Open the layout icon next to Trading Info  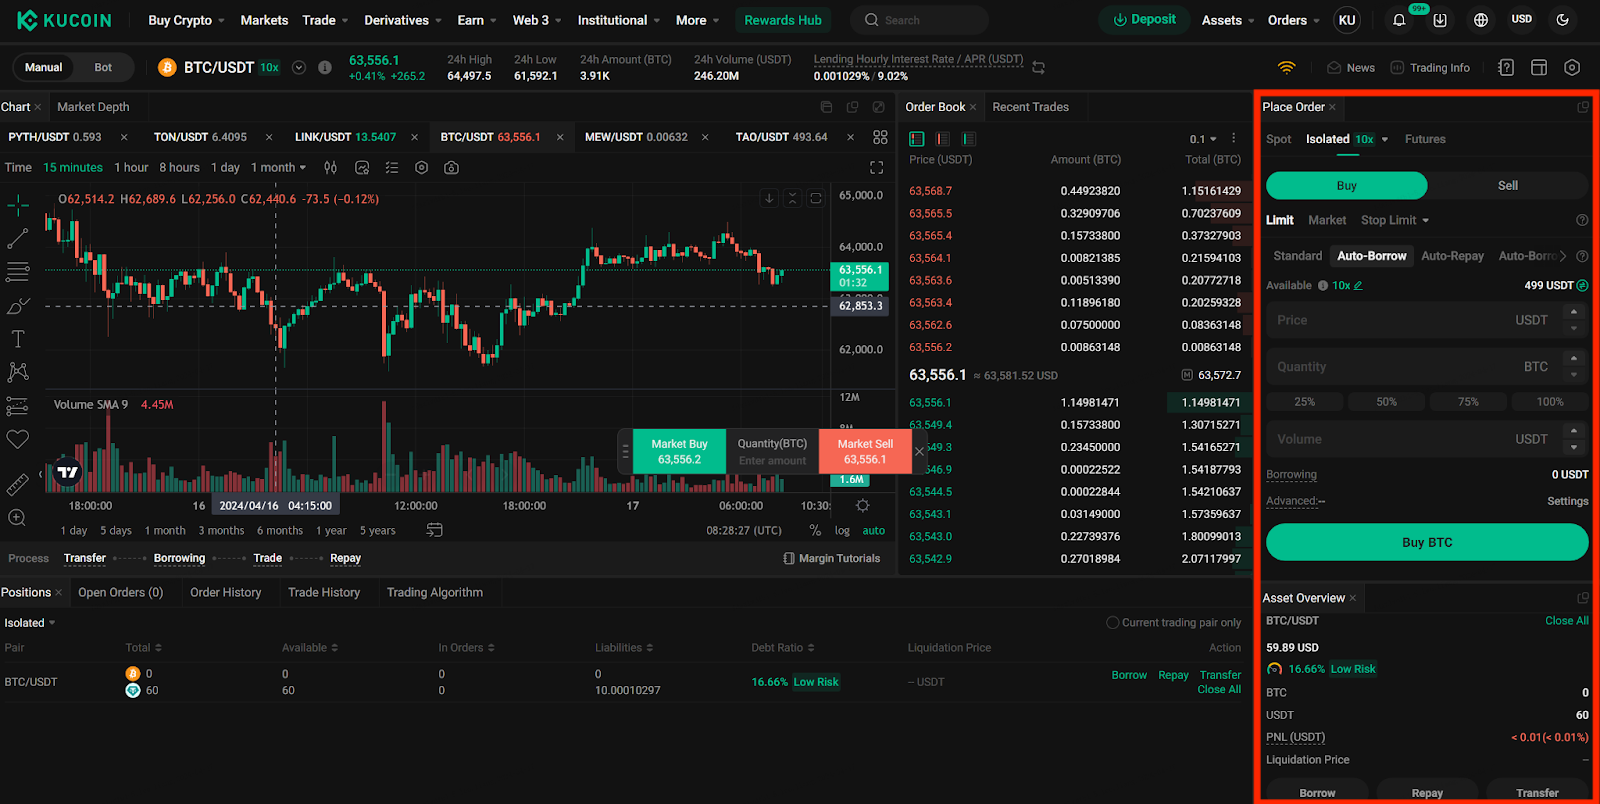tap(1539, 67)
